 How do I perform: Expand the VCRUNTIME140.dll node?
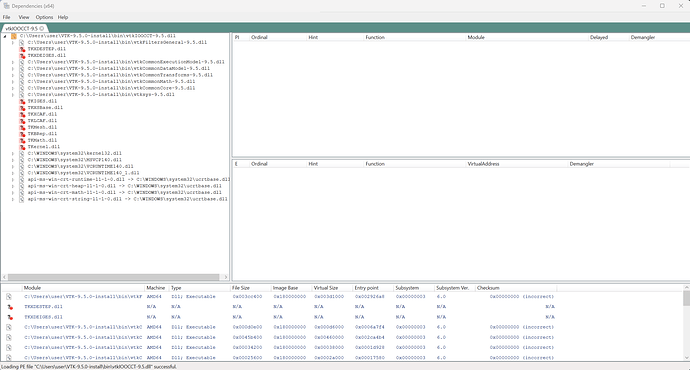(13, 167)
